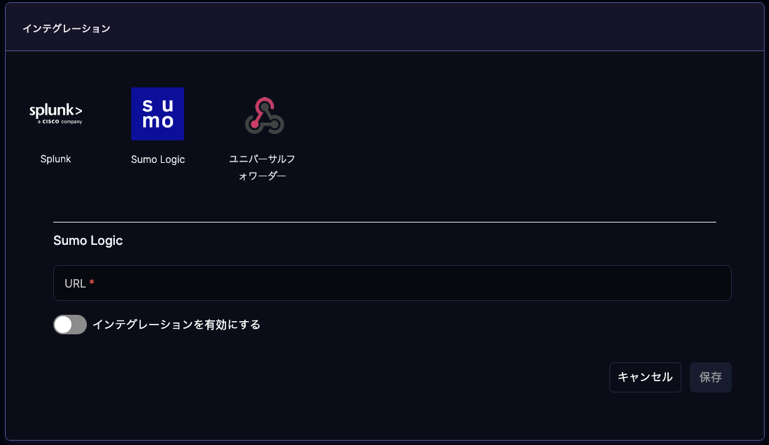
Task: Select the Splunk logo icon
Action: point(55,114)
